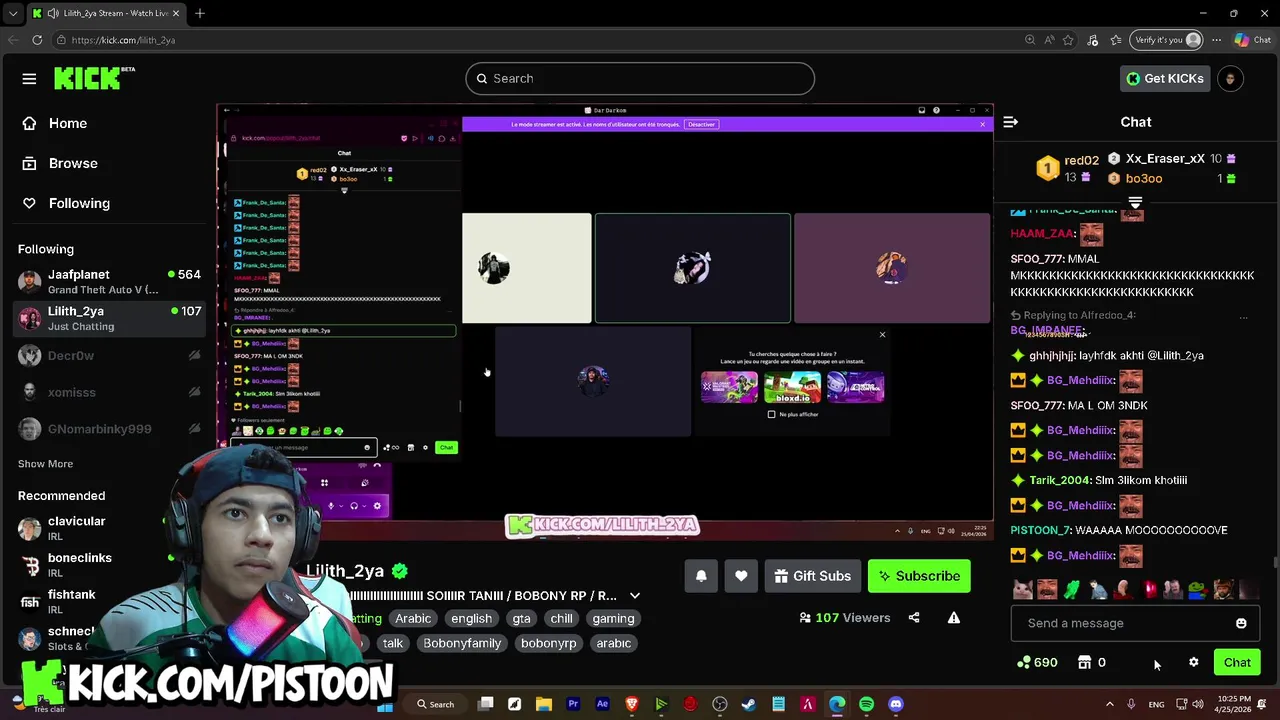Image resolution: width=1280 pixels, height=720 pixels.
Task: Open the Favorites list icon
Action: click(x=1115, y=40)
